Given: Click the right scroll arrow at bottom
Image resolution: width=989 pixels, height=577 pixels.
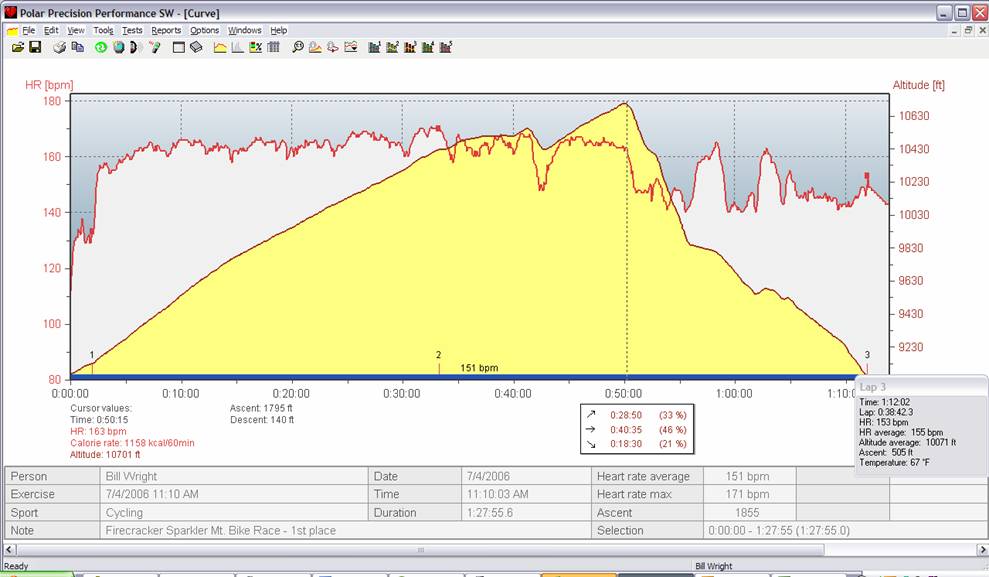Looking at the screenshot, I should click(982, 550).
